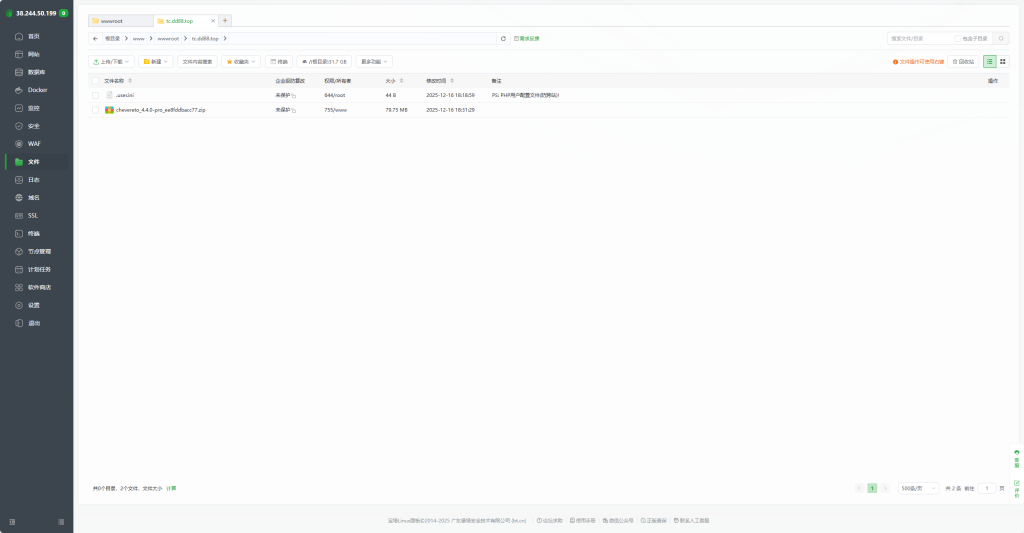Click the 计算 calculate size link

[x=171, y=489]
